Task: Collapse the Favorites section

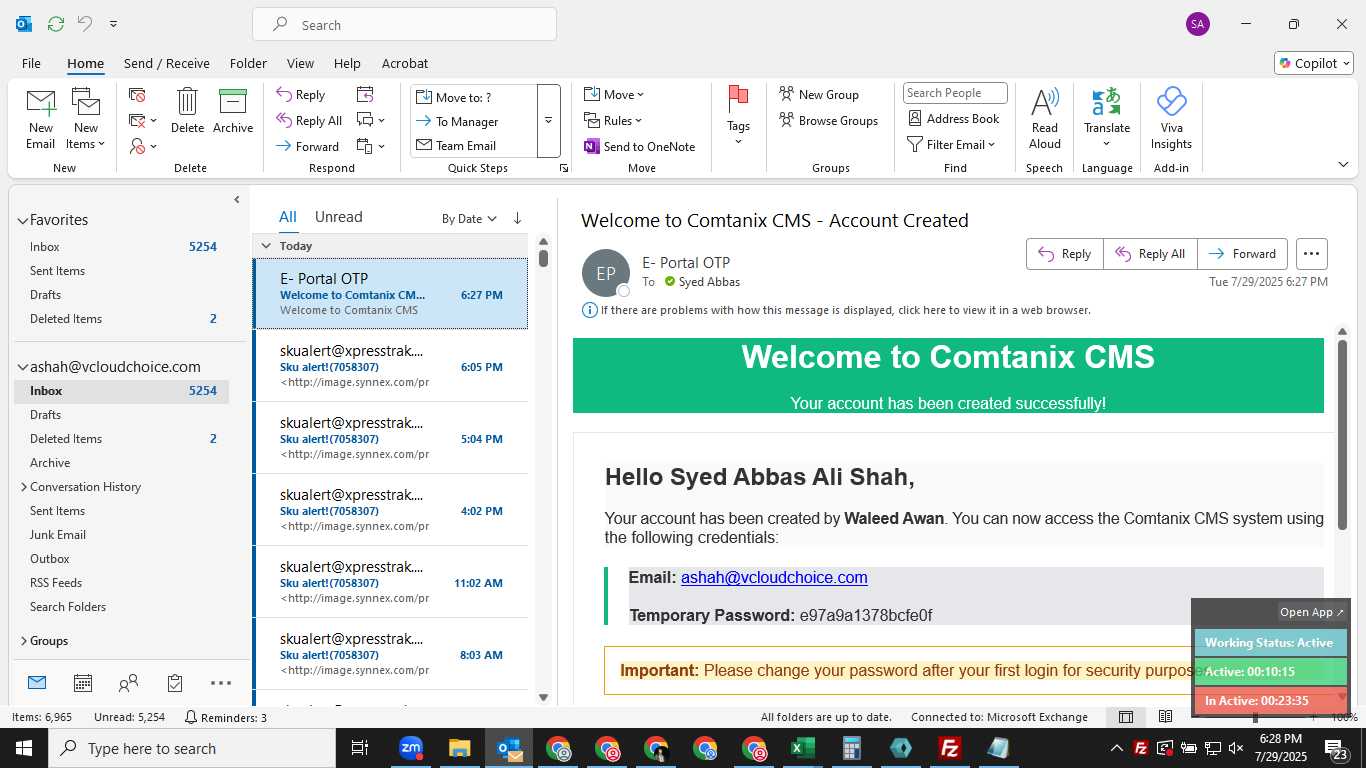Action: click(x=22, y=220)
